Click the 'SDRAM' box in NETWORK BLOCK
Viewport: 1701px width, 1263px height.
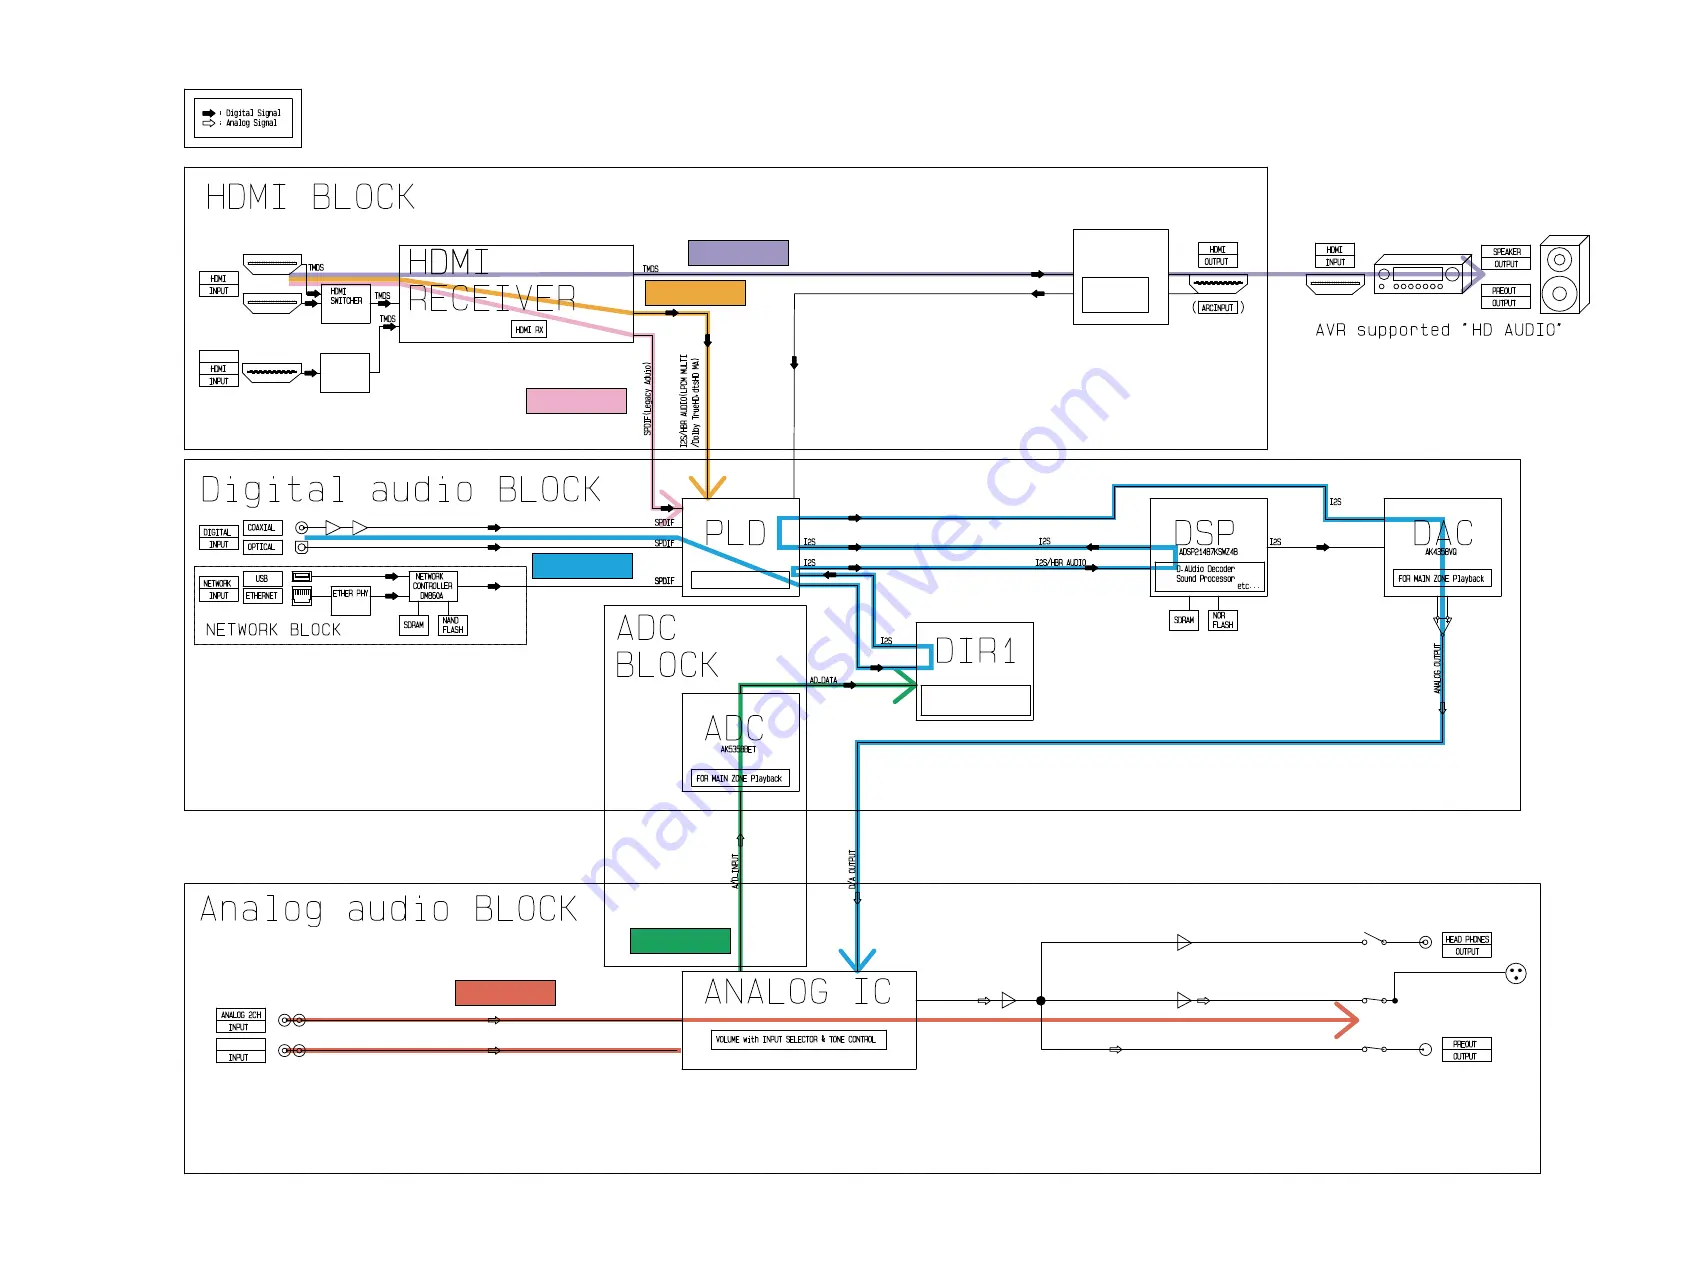tap(414, 625)
